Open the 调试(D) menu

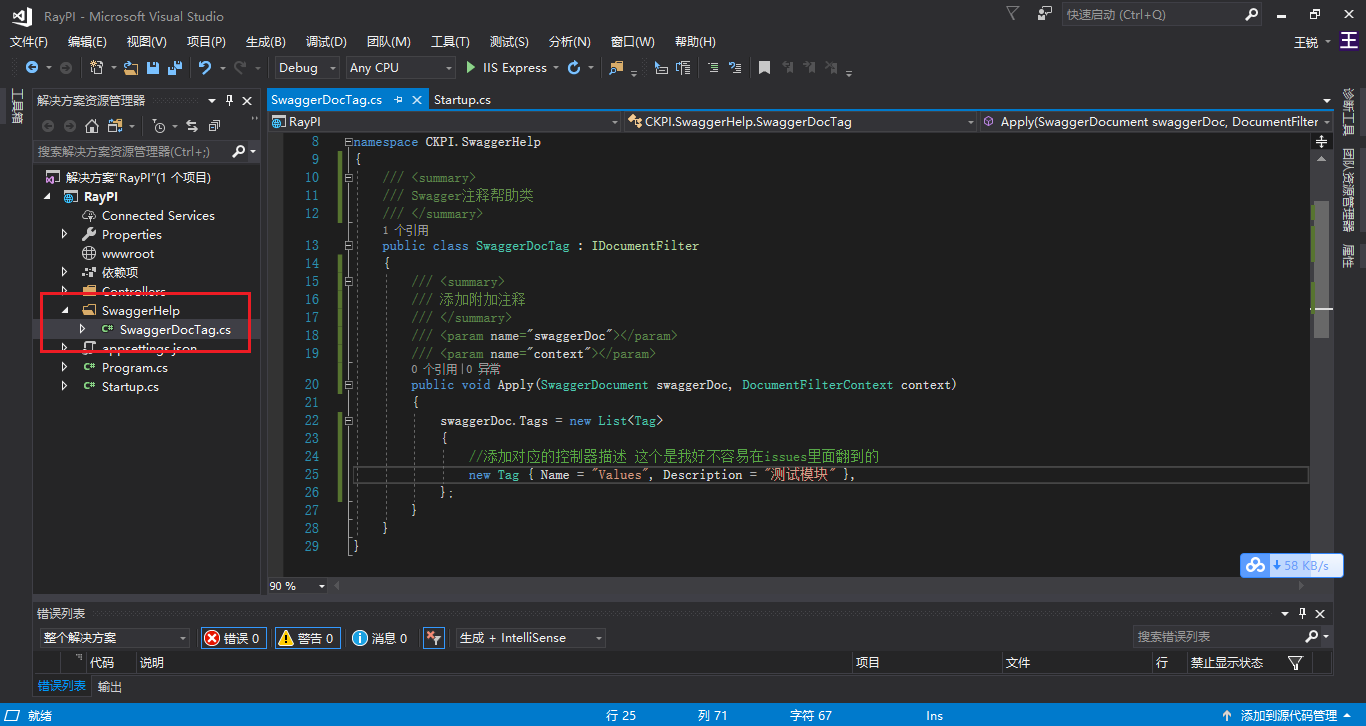pyautogui.click(x=326, y=41)
